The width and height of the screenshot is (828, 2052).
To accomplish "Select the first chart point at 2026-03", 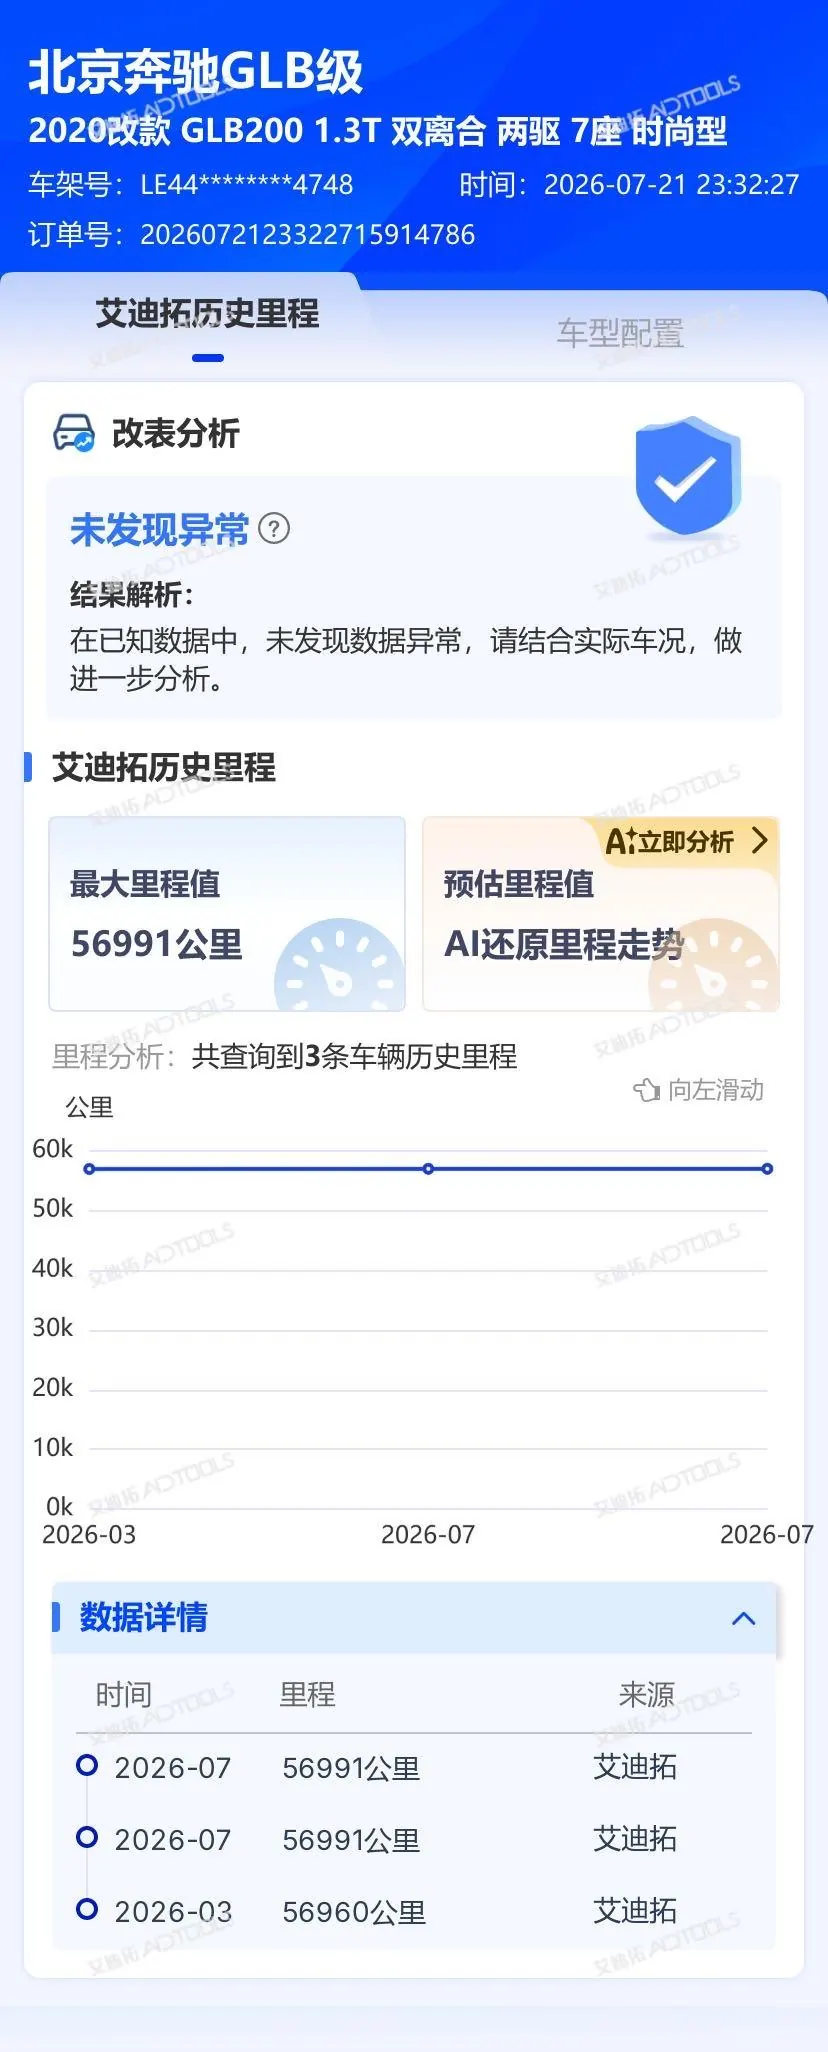I will pyautogui.click(x=89, y=1168).
